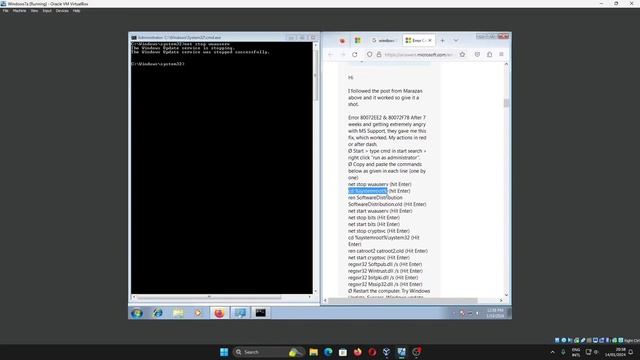This screenshot has height=360, width=640.
Task: Open the host taskbar icon with red badge
Action: click(416, 352)
